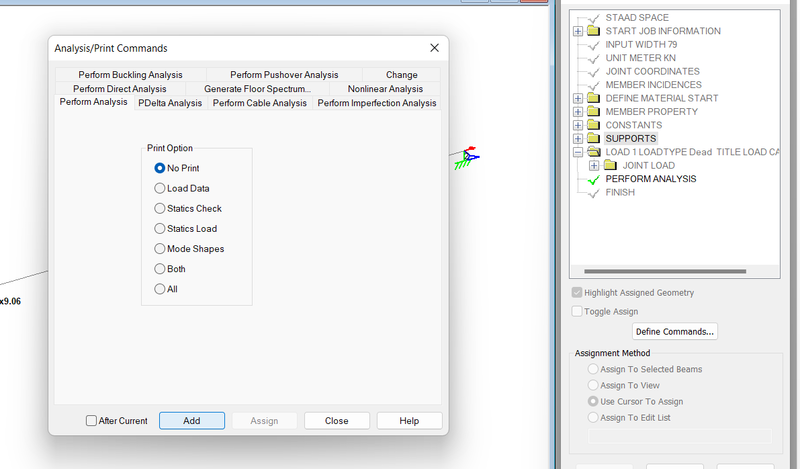Click the Add button
Viewport: 800px width, 469px height.
(x=192, y=421)
